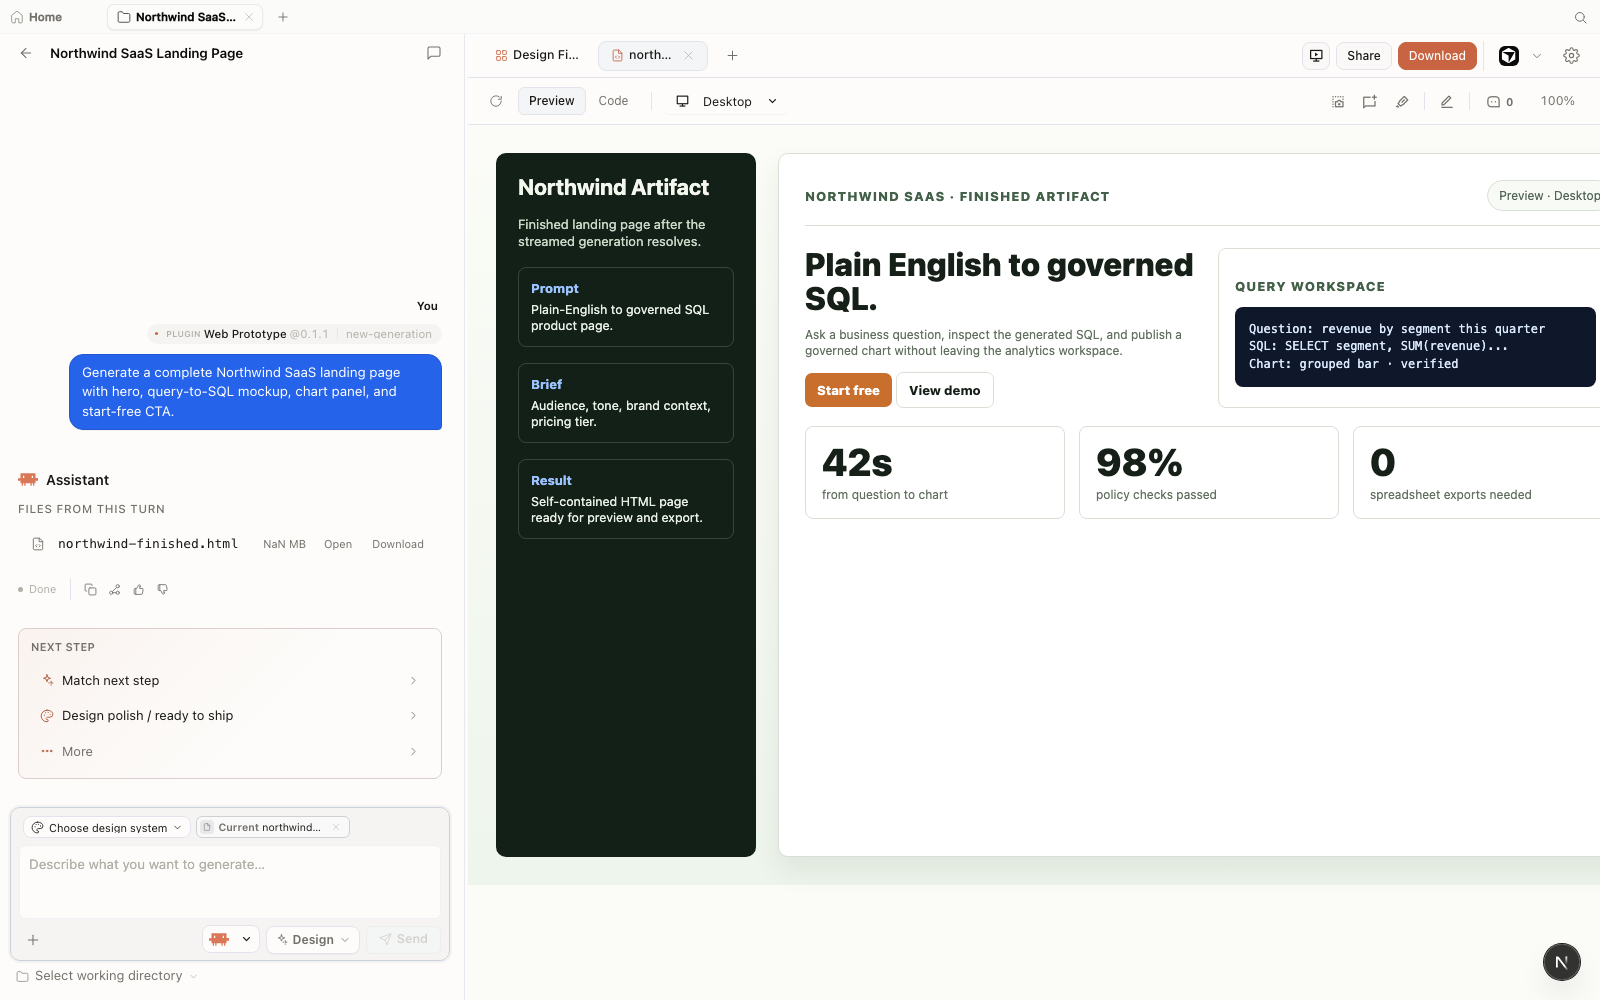Give the response a thumbs up
1600x1000 pixels.
pyautogui.click(x=139, y=589)
